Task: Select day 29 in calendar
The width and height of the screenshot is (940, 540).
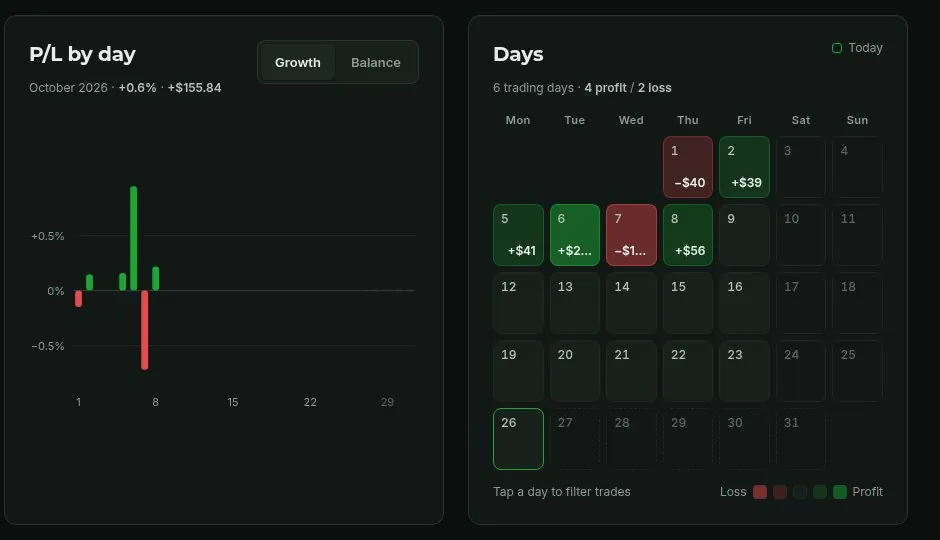Action: 688,439
